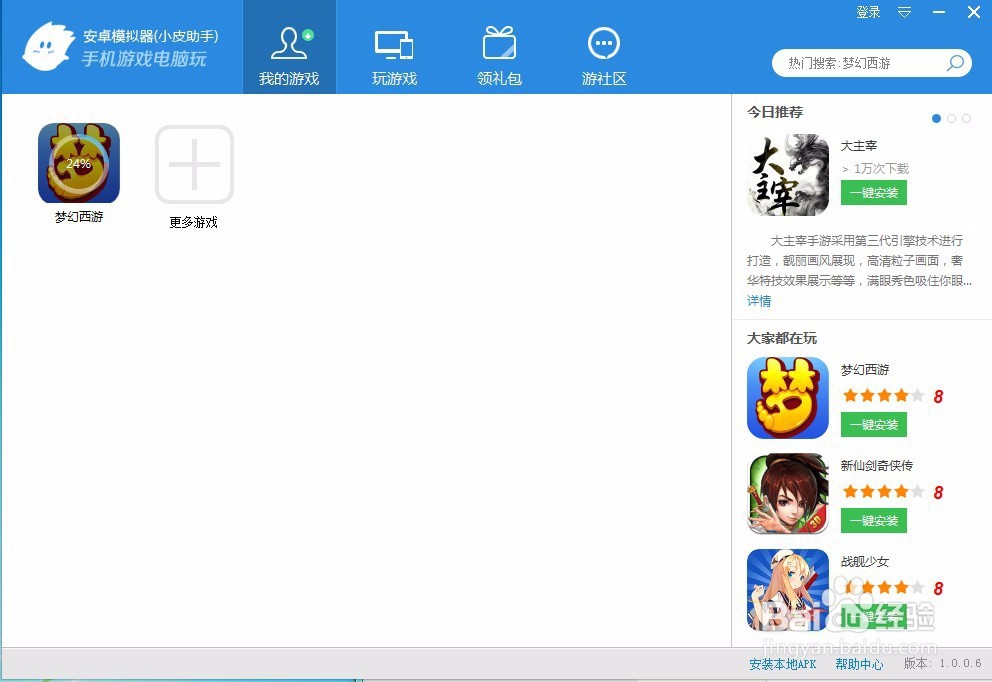Viewport: 992px width, 682px height.
Task: Select the first carousel dot in 今日推荐
Action: tap(936, 118)
